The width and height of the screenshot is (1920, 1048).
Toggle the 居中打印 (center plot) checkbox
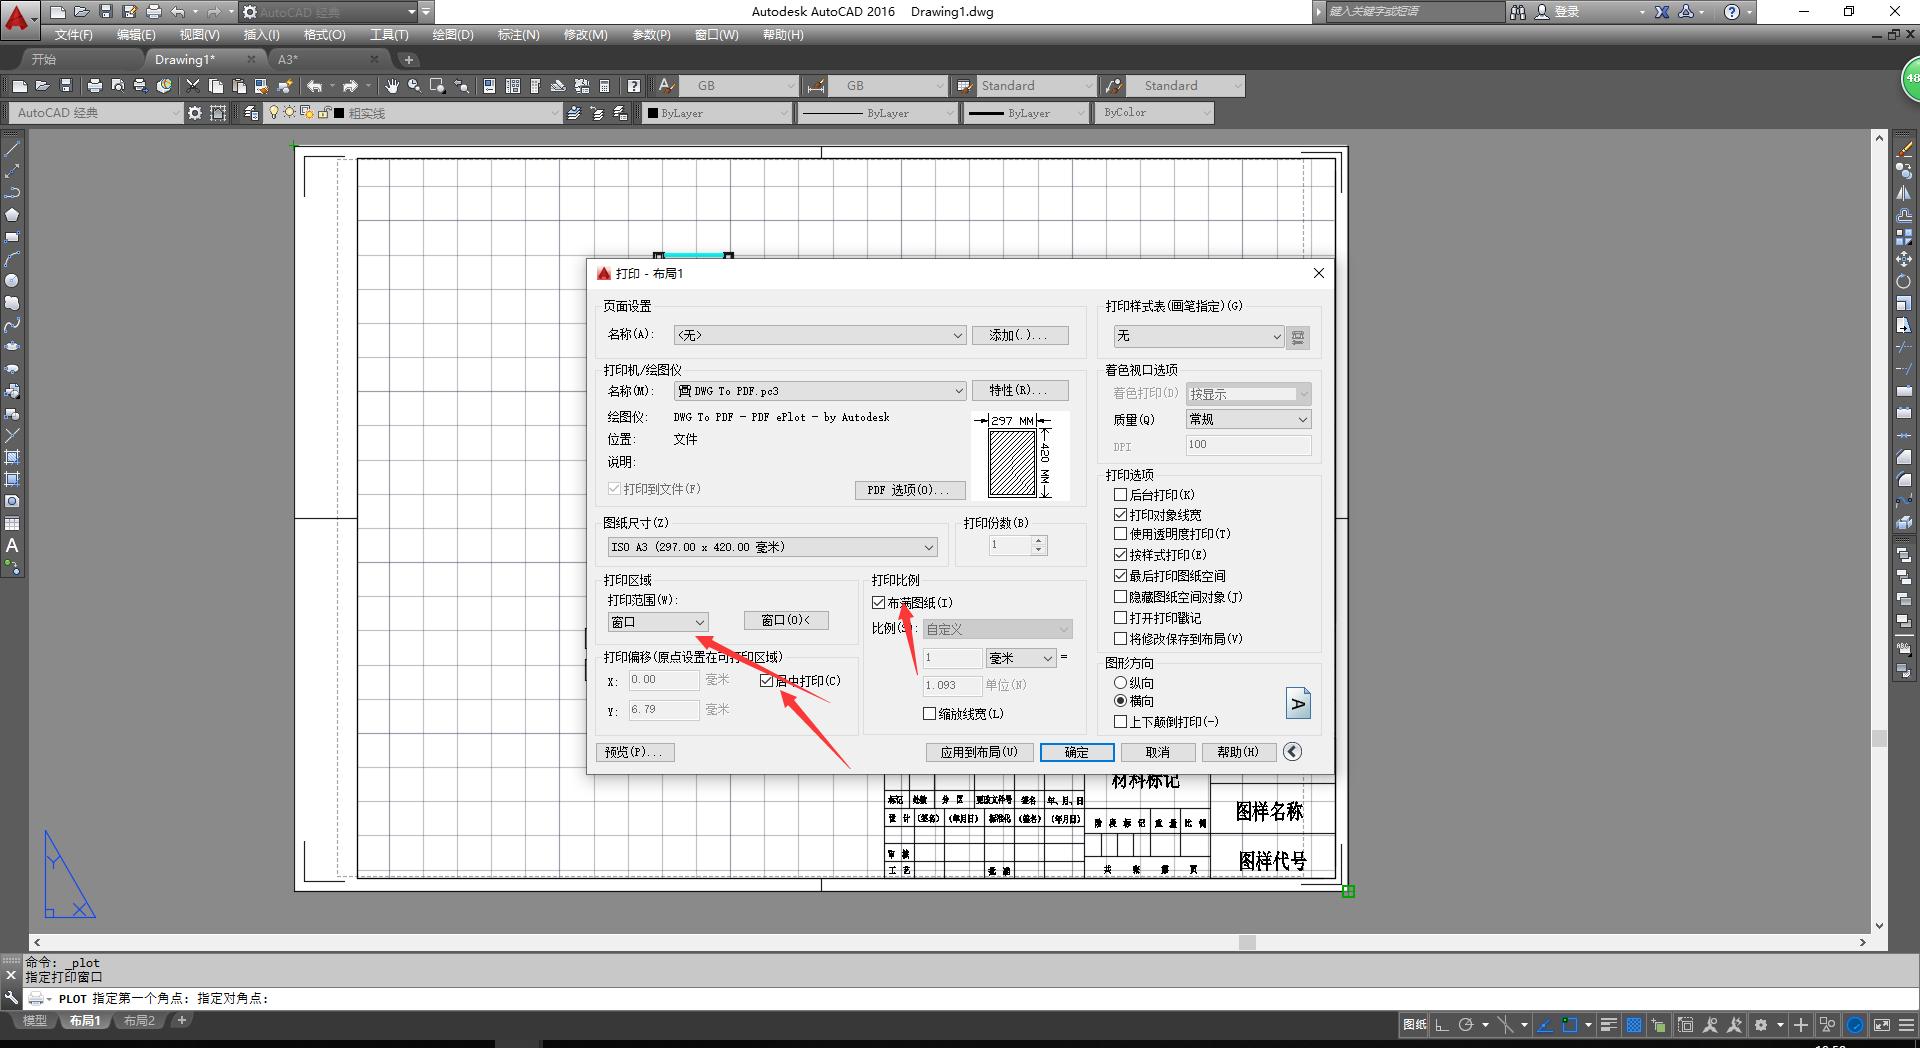point(767,681)
